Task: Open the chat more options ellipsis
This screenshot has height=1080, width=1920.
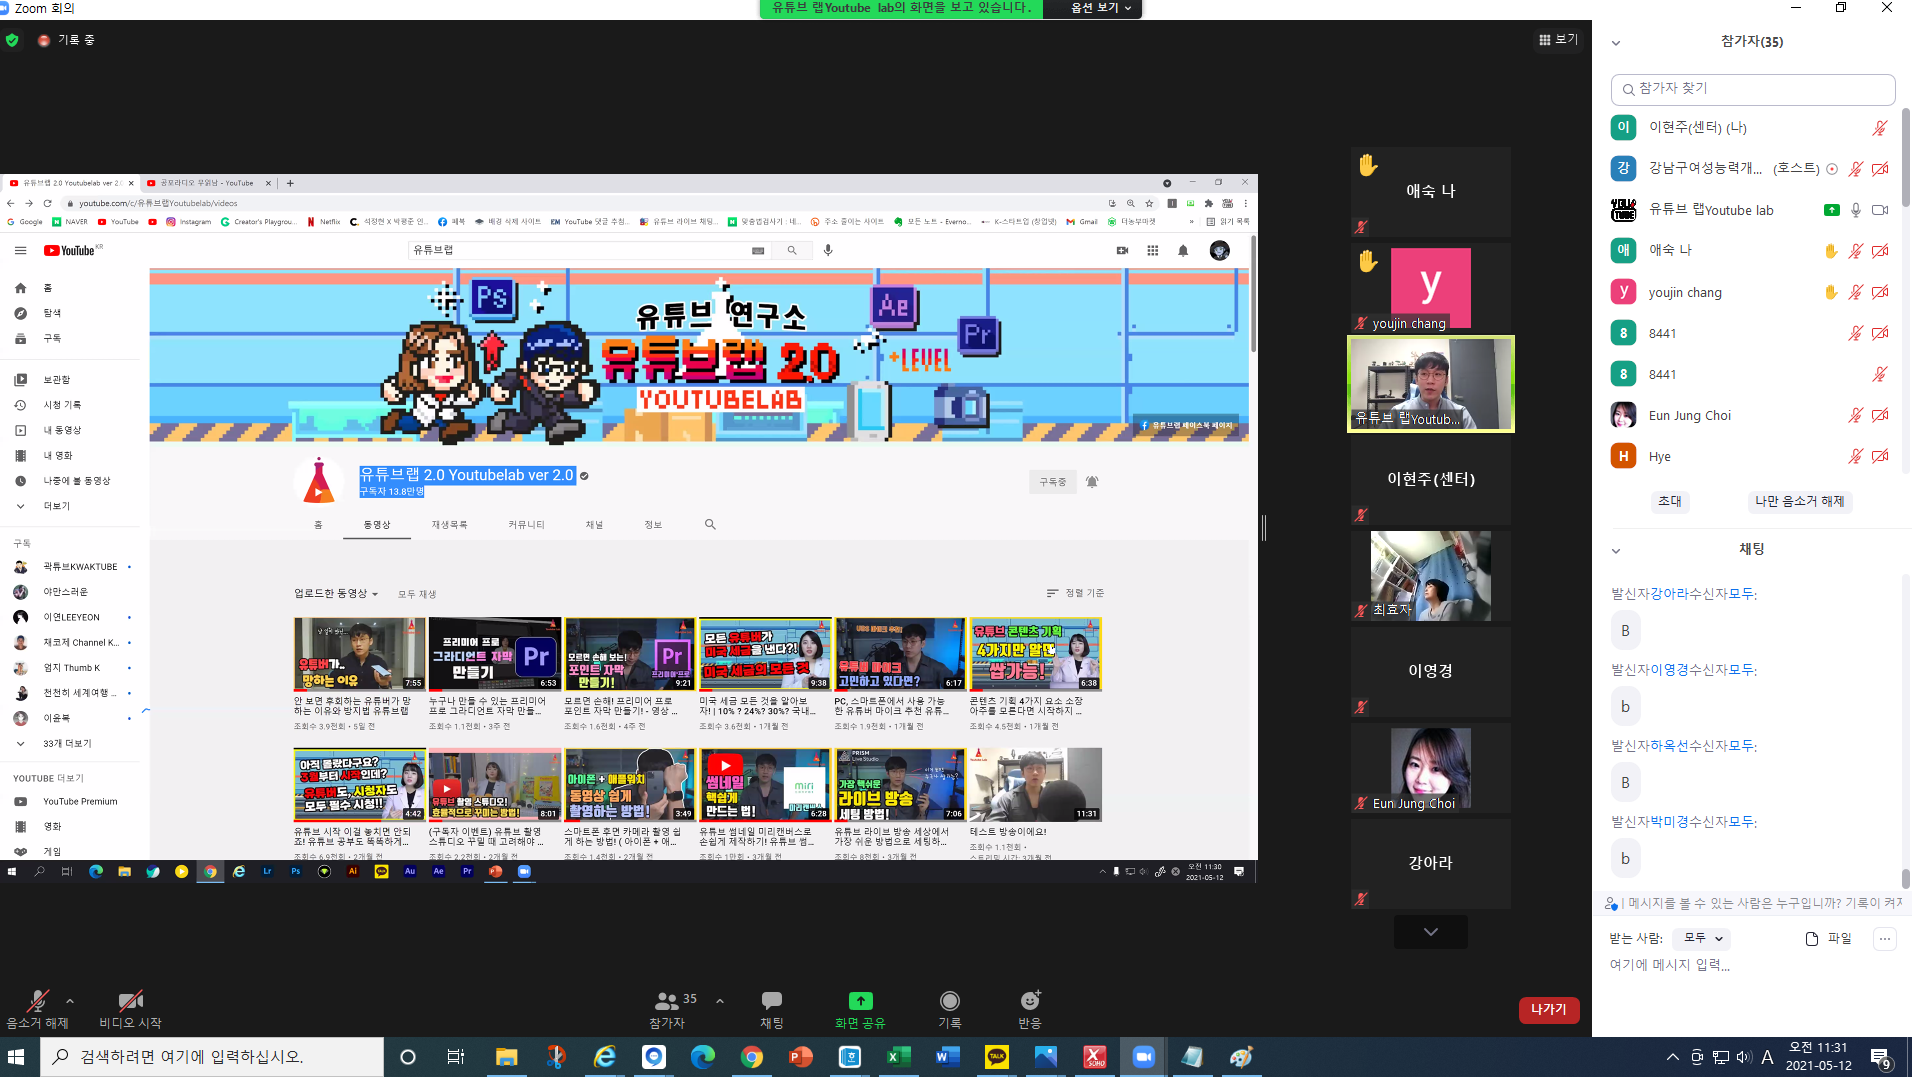Action: click(1884, 938)
